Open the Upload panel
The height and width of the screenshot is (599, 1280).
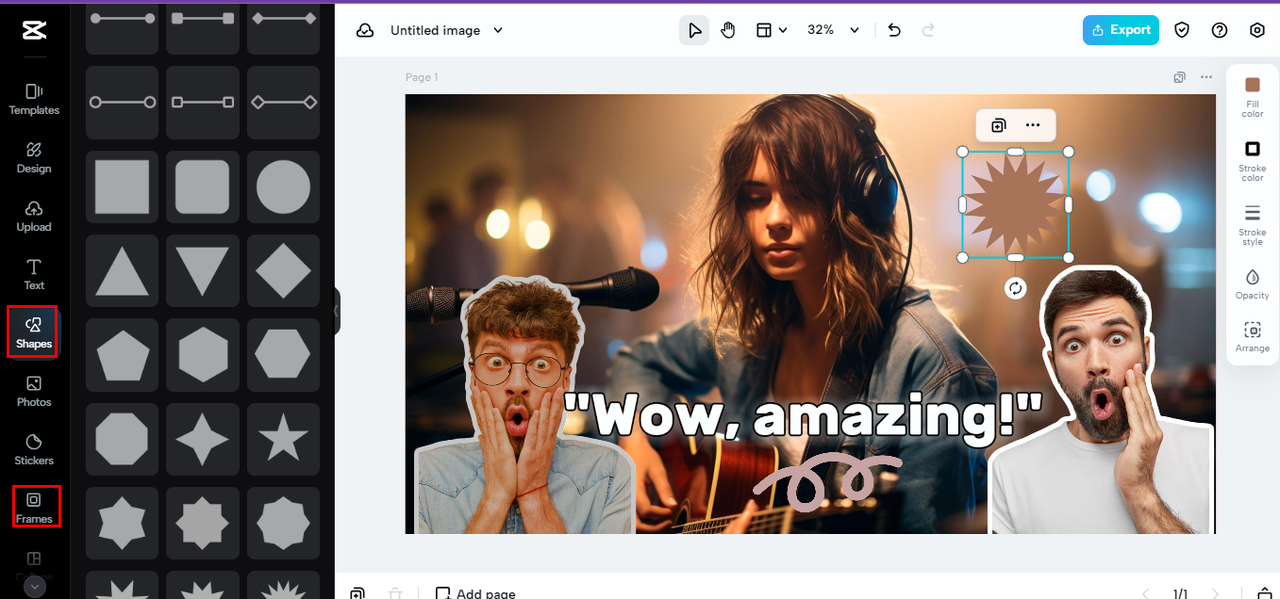34,216
